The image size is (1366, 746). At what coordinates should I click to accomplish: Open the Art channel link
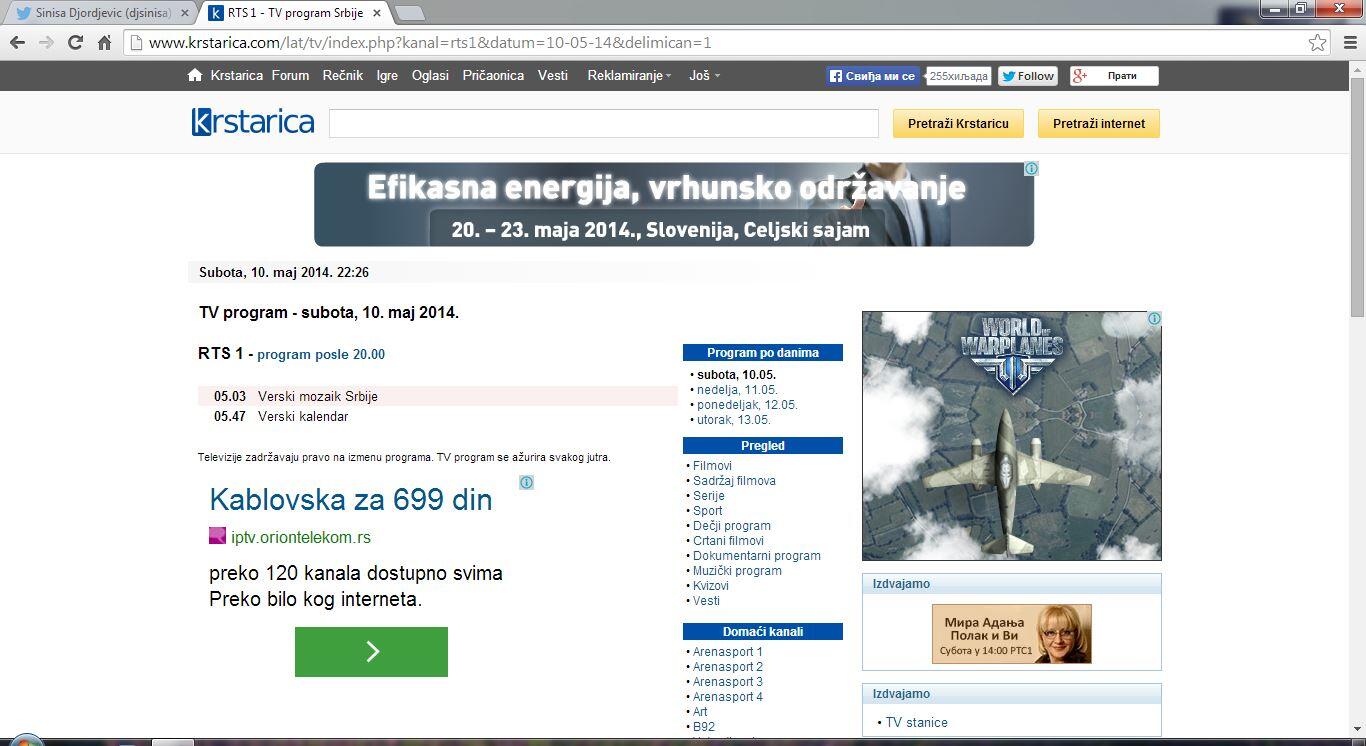(x=700, y=712)
